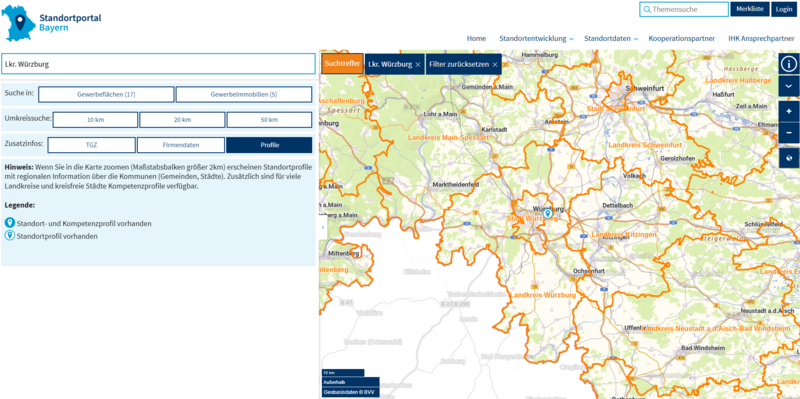Image resolution: width=800 pixels, height=399 pixels.
Task: Click Zeil a.Main on the map
Action: (x=752, y=106)
